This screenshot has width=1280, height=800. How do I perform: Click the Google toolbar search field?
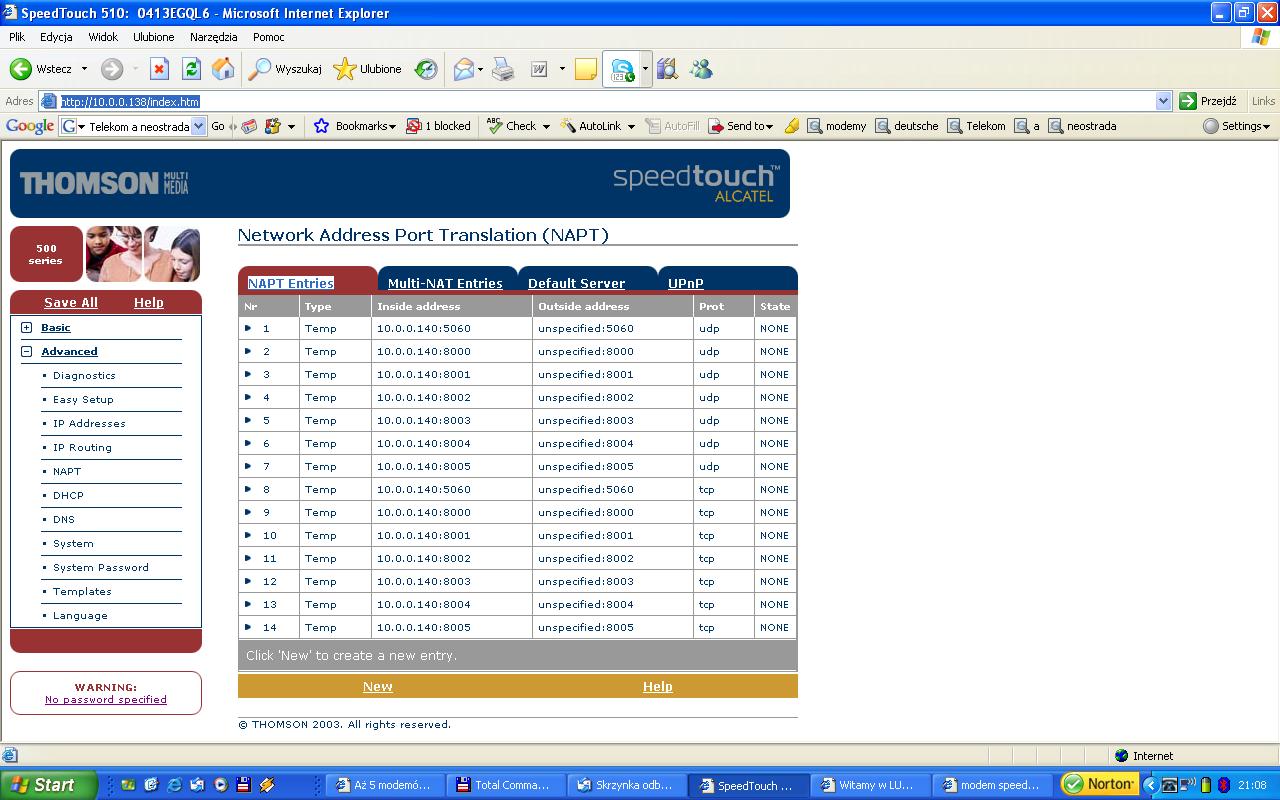[x=132, y=126]
